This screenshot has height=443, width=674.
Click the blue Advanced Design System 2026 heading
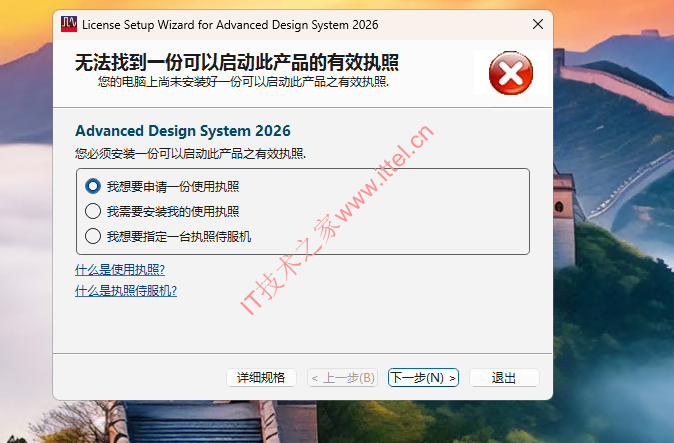point(183,131)
